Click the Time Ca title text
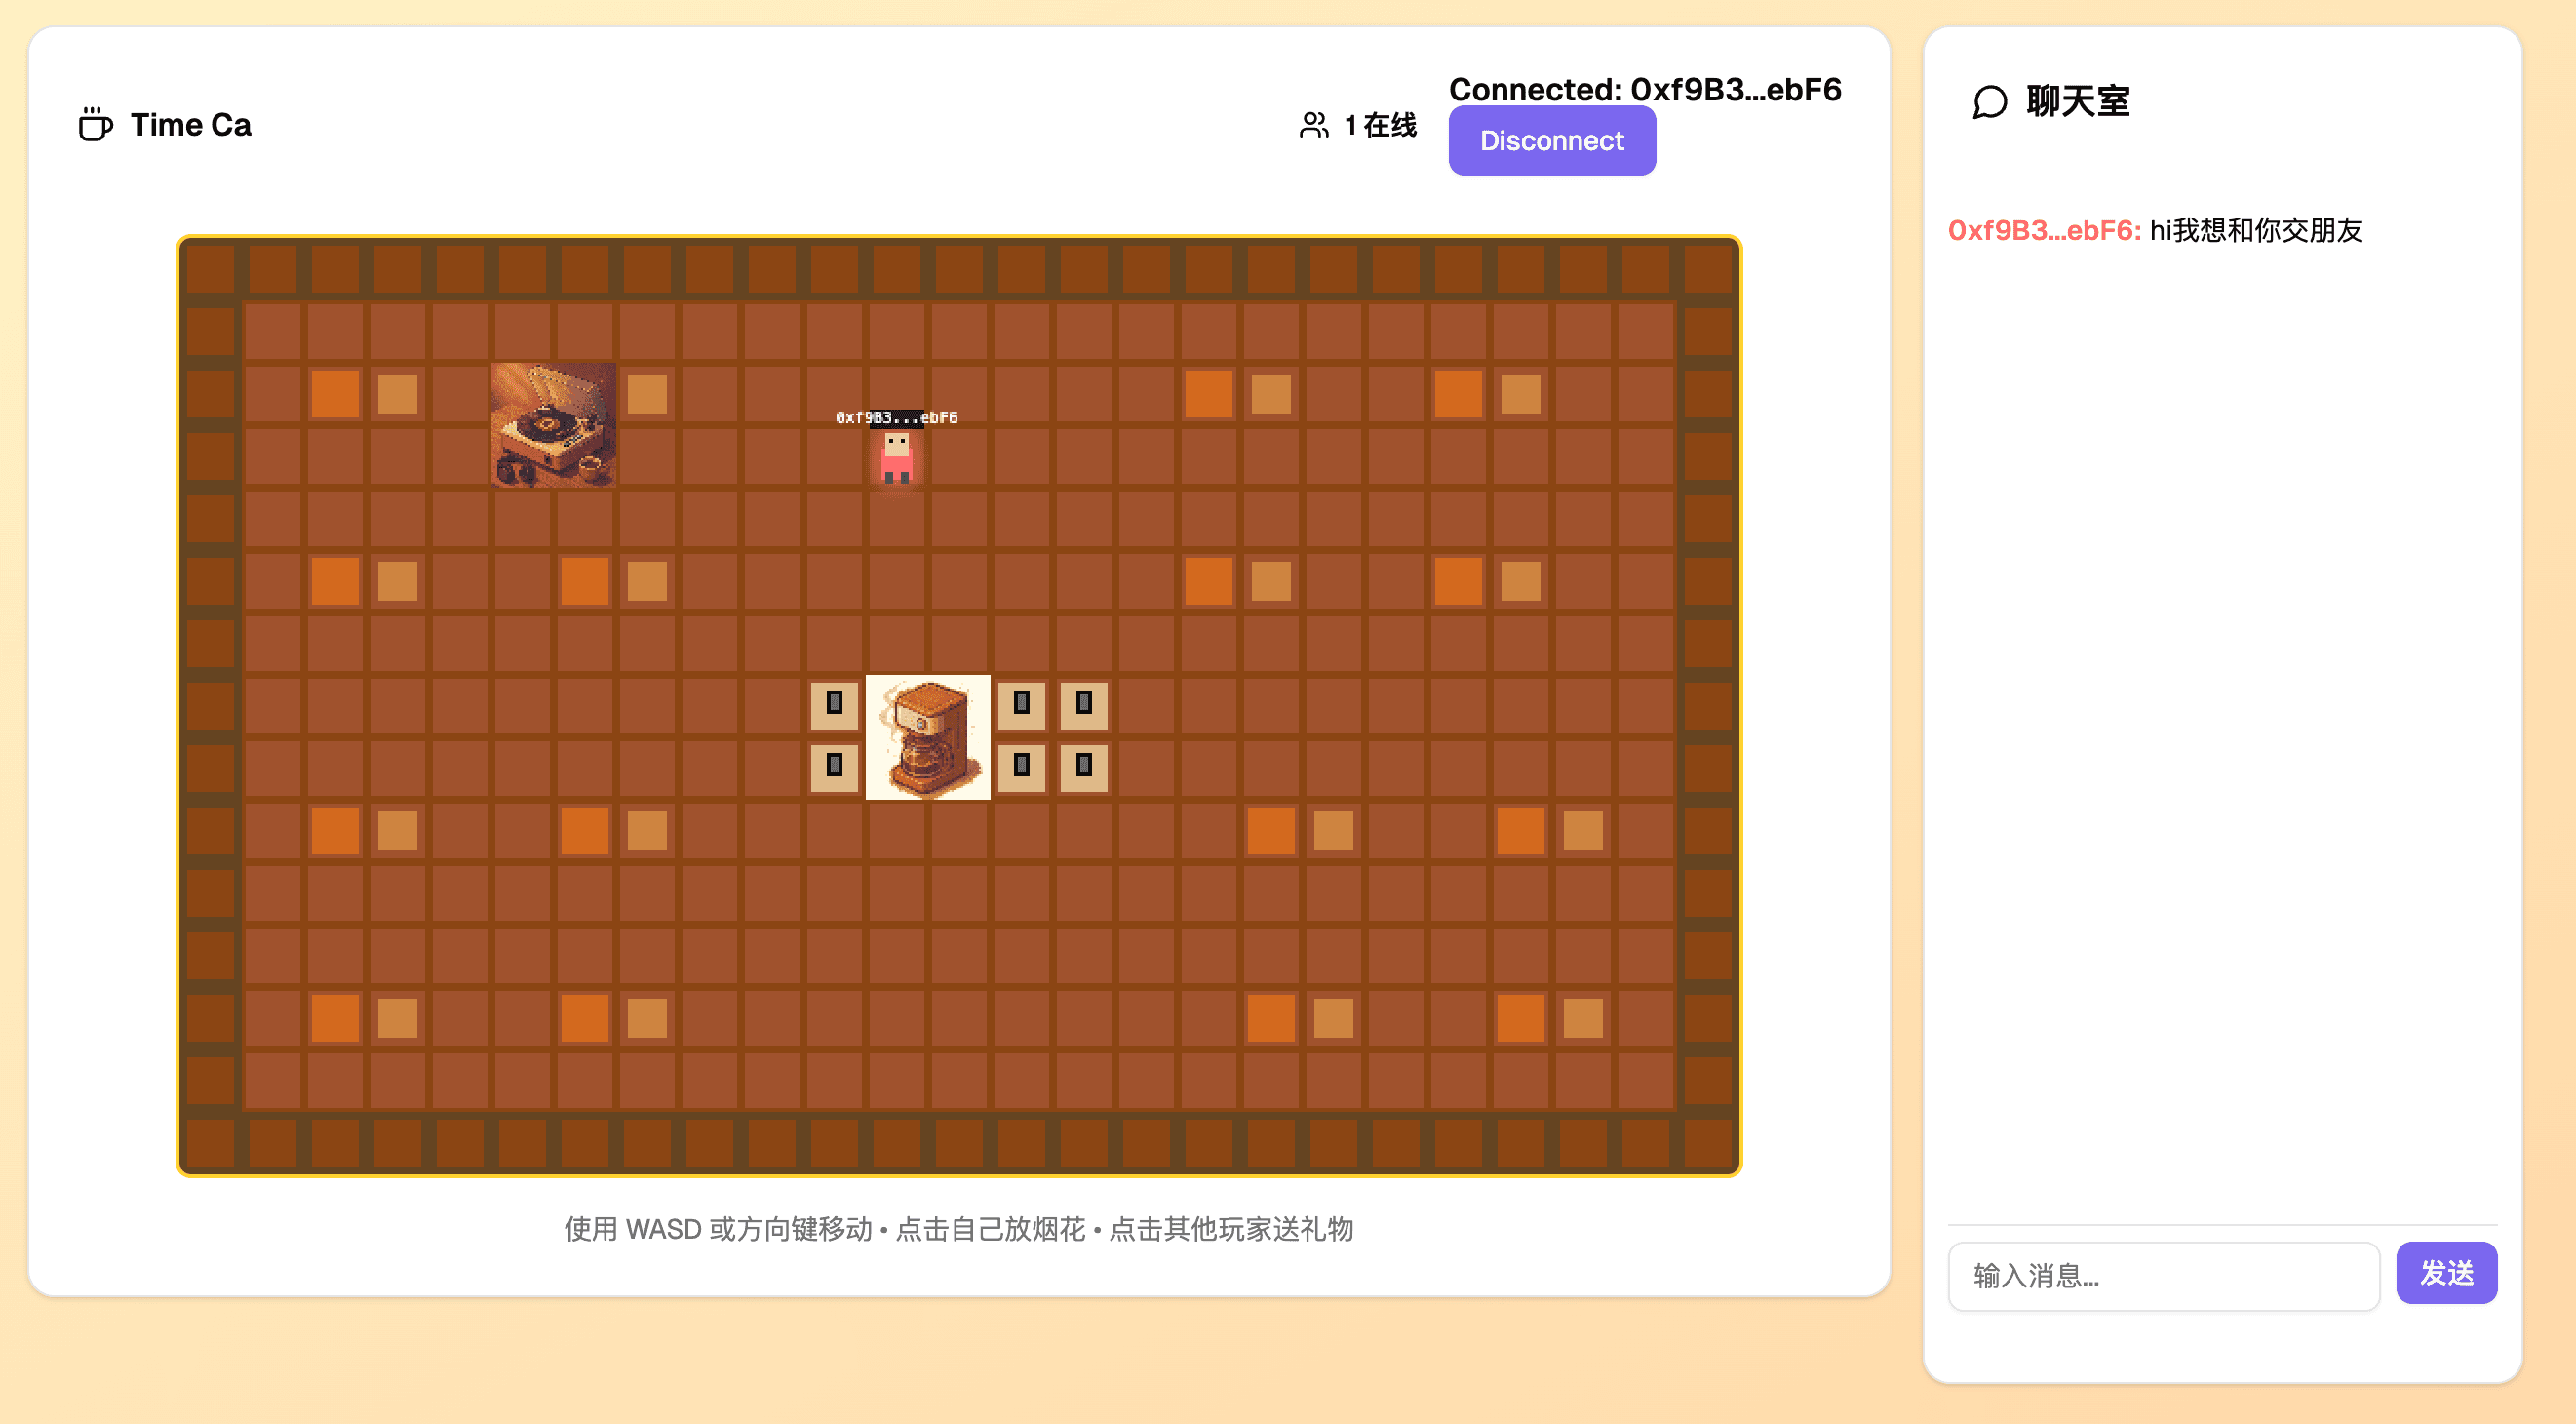2576x1424 pixels. (x=191, y=125)
